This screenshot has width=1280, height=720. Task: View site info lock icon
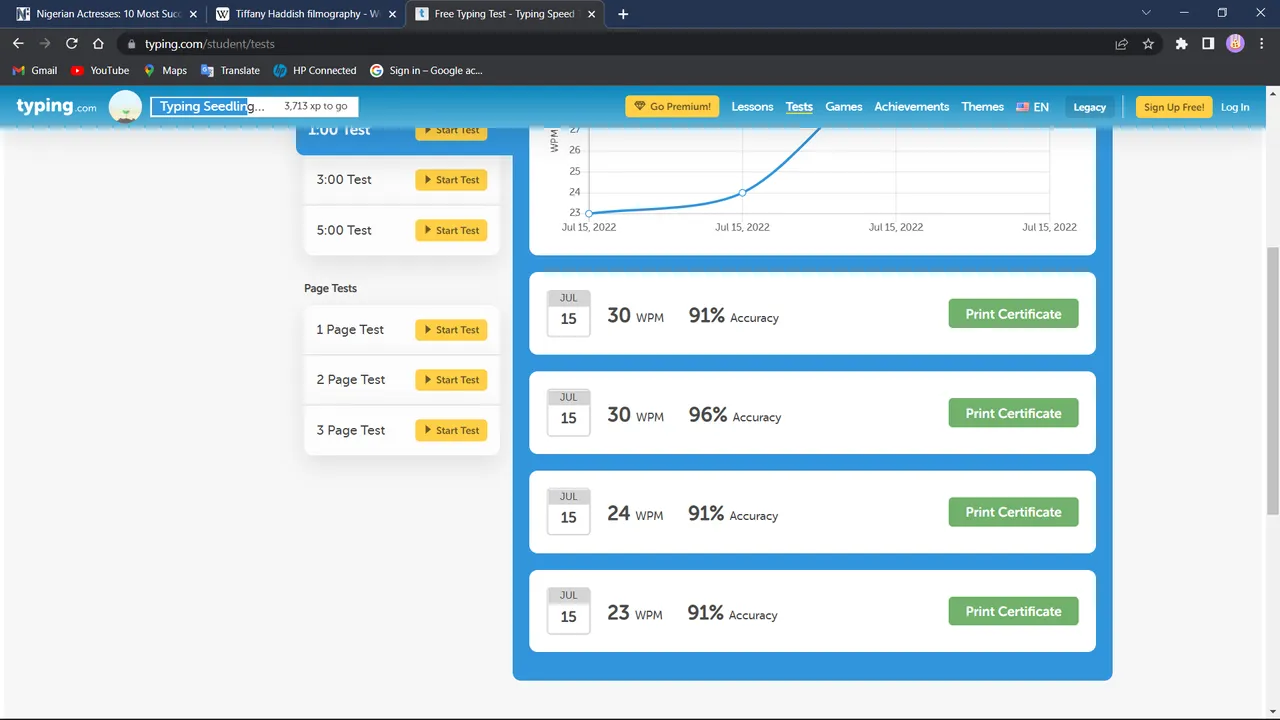pos(131,44)
